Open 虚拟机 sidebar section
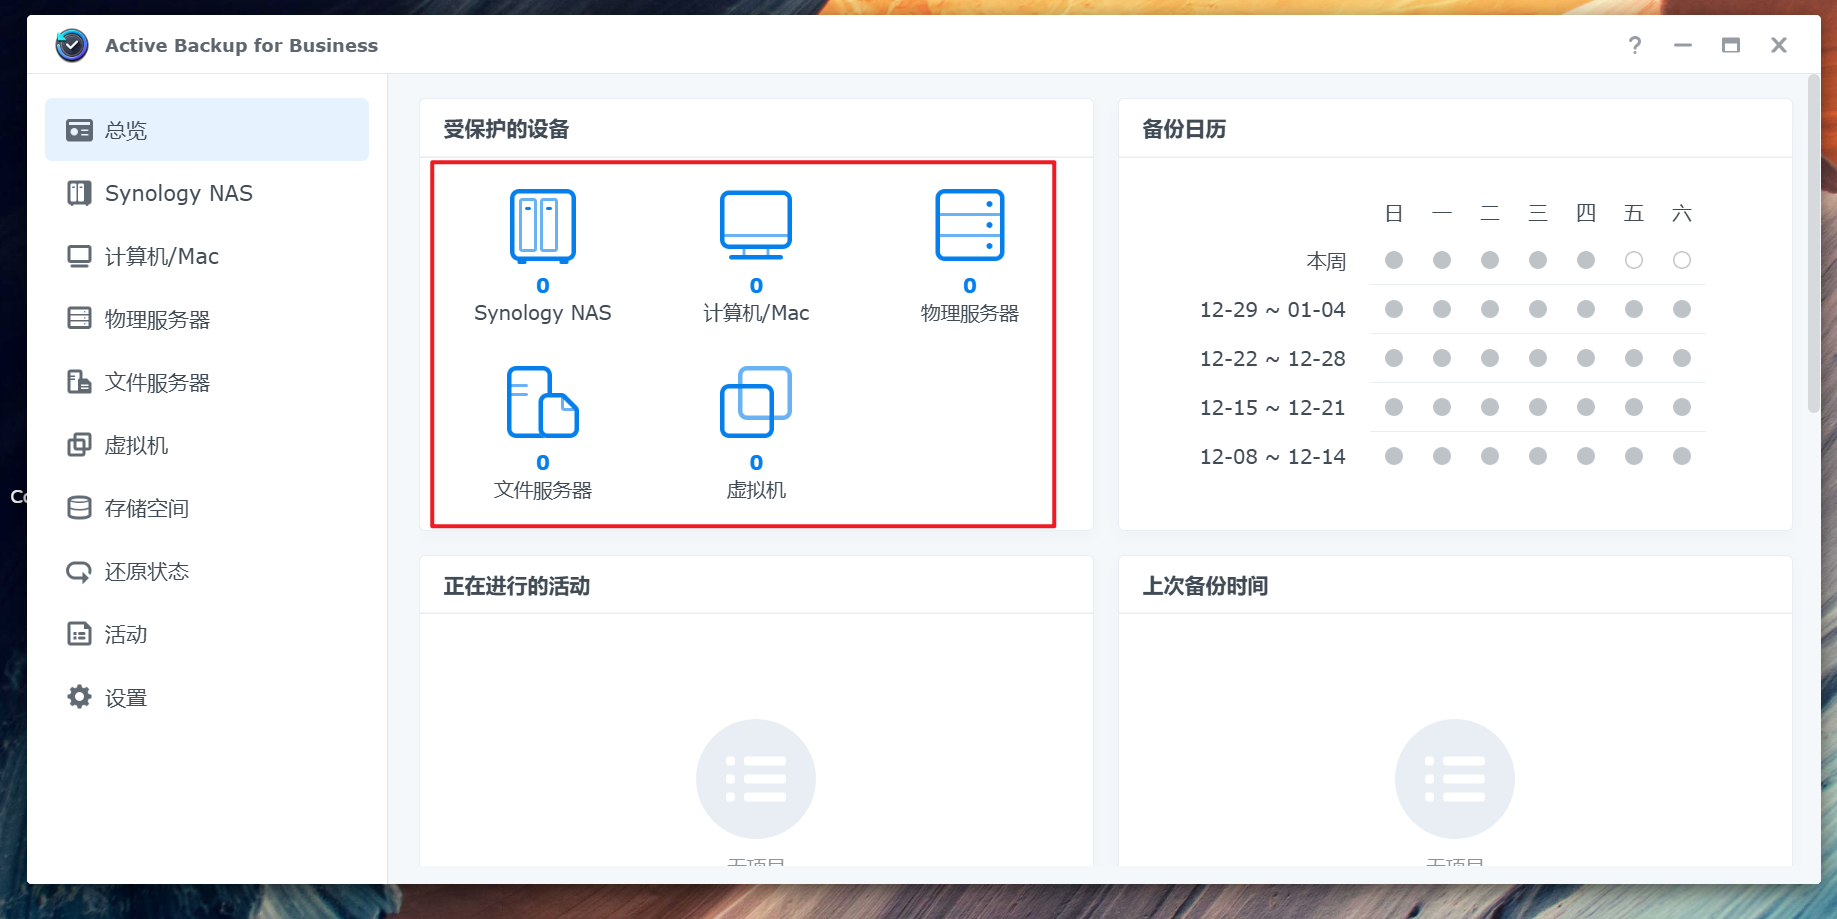Viewport: 1837px width, 919px height. pyautogui.click(x=207, y=445)
